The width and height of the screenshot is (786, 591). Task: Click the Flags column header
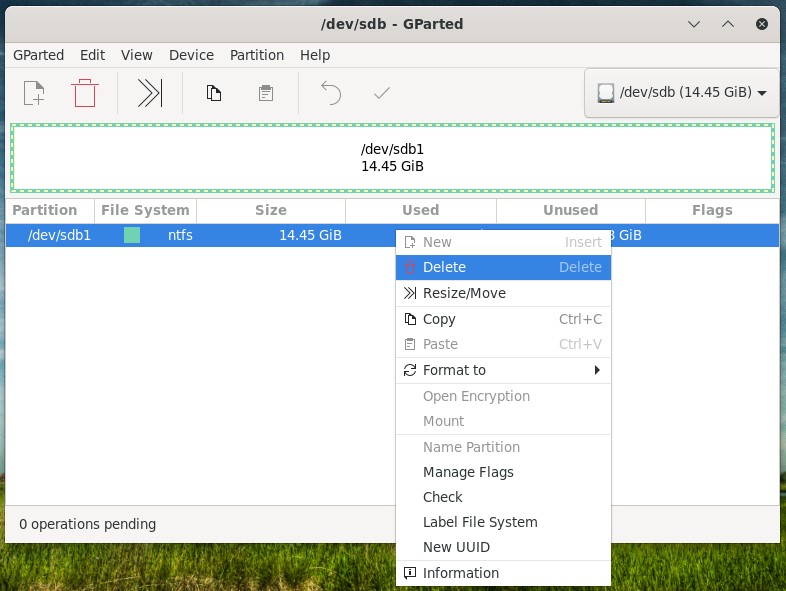coord(712,211)
